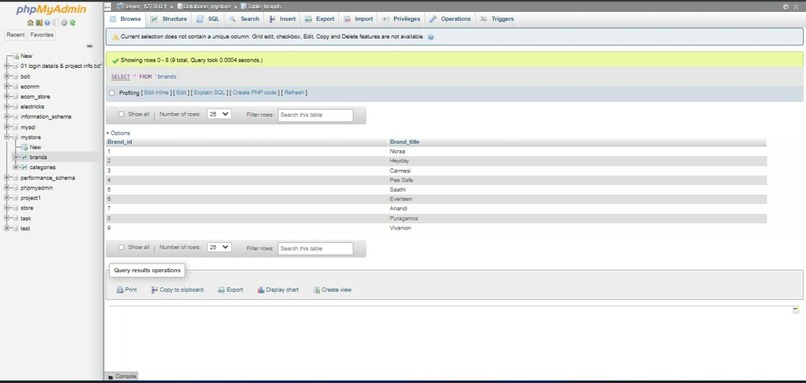Expand the information_schema database node
This screenshot has height=383, width=806.
click(7, 117)
